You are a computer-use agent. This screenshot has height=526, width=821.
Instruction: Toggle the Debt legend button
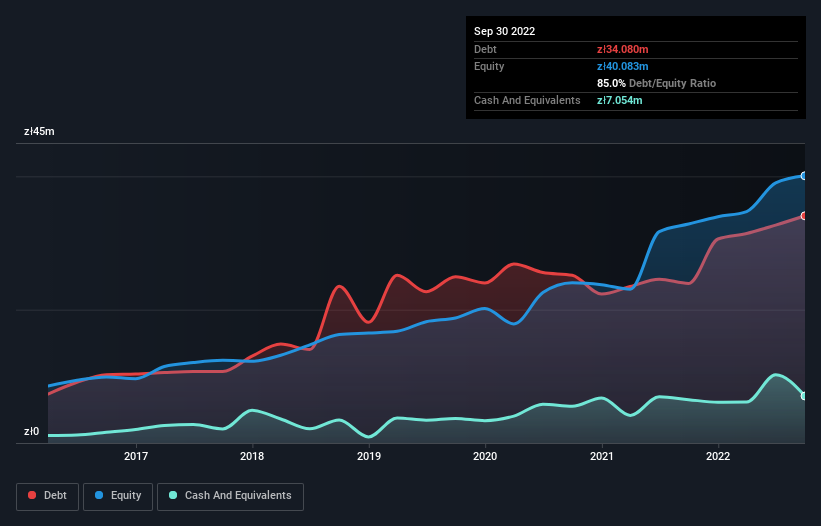tap(47, 496)
